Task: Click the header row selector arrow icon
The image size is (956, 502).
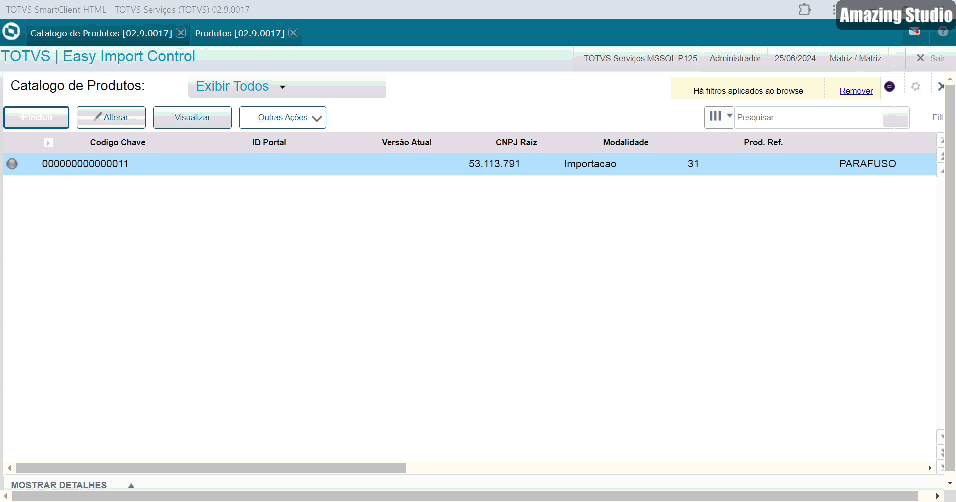Action: 48,143
